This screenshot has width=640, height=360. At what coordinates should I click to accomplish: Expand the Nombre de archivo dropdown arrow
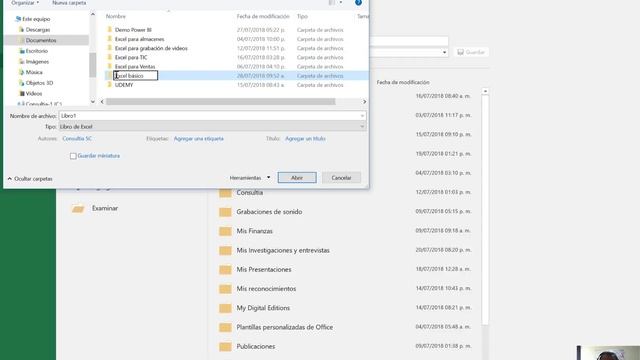(362, 116)
